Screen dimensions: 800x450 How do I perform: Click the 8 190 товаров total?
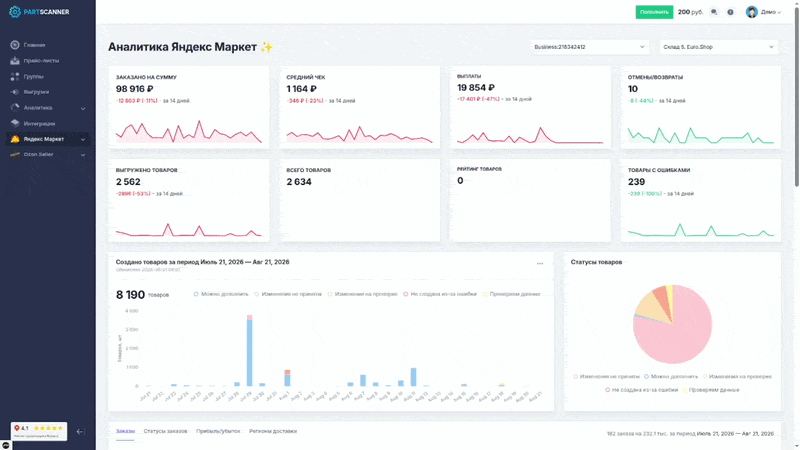(142, 295)
